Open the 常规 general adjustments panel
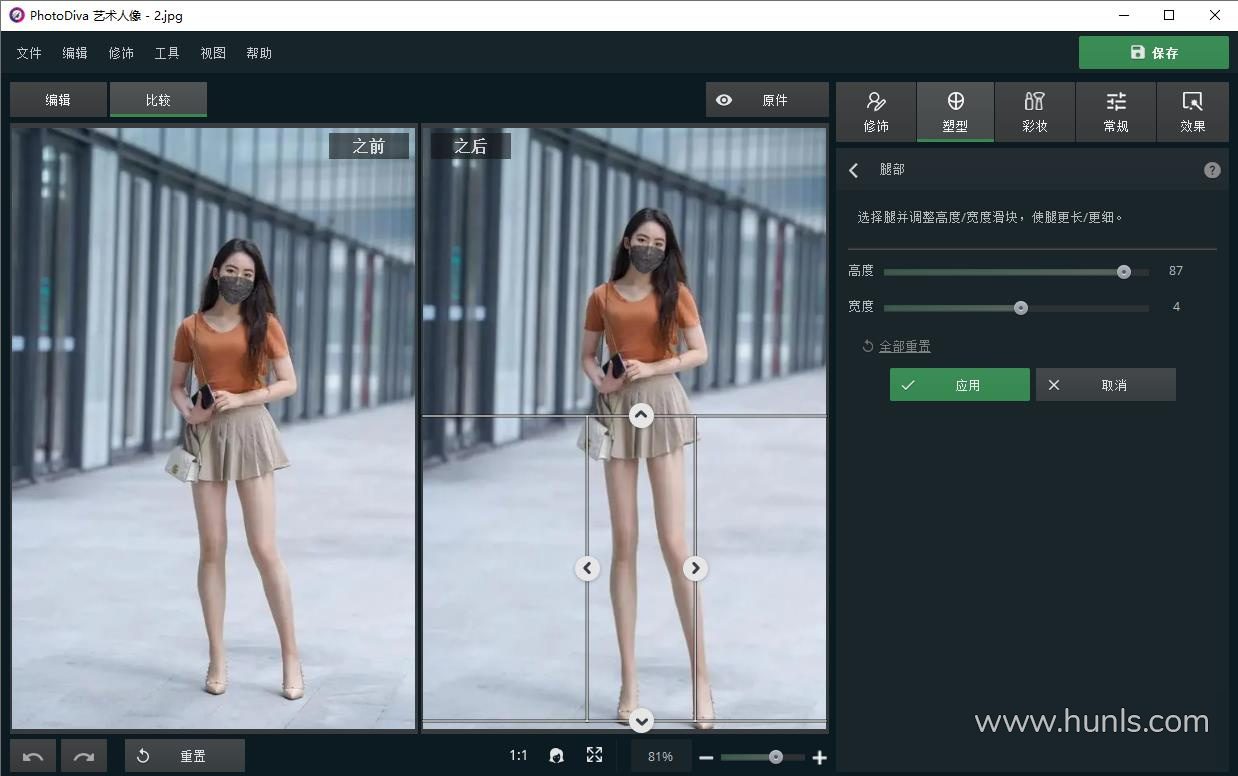Image resolution: width=1238 pixels, height=776 pixels. point(1116,112)
